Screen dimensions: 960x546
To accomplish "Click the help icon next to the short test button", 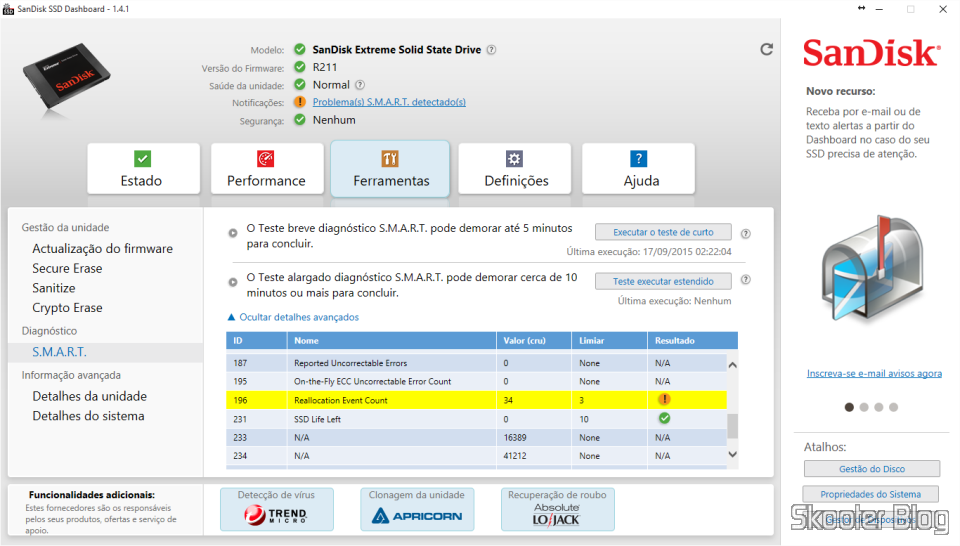I will 746,233.
